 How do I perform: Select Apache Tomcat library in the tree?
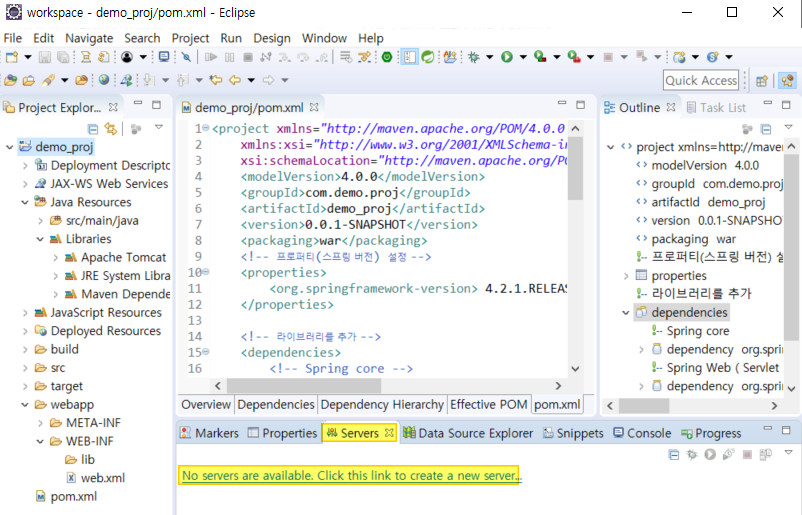[116, 257]
